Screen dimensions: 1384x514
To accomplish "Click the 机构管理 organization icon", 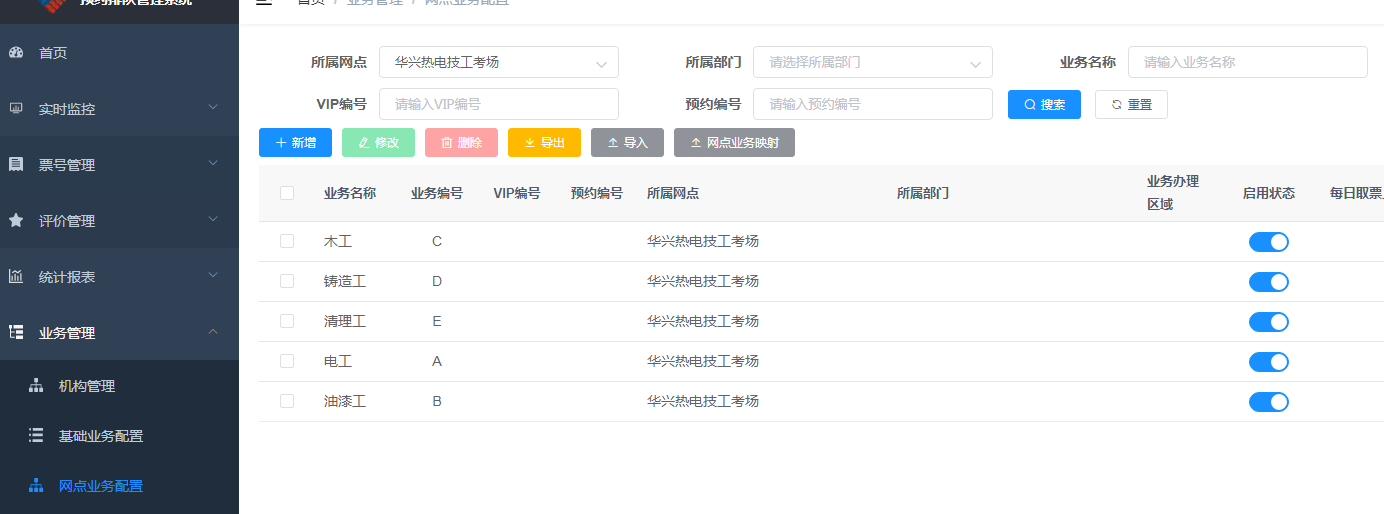I will 36,386.
